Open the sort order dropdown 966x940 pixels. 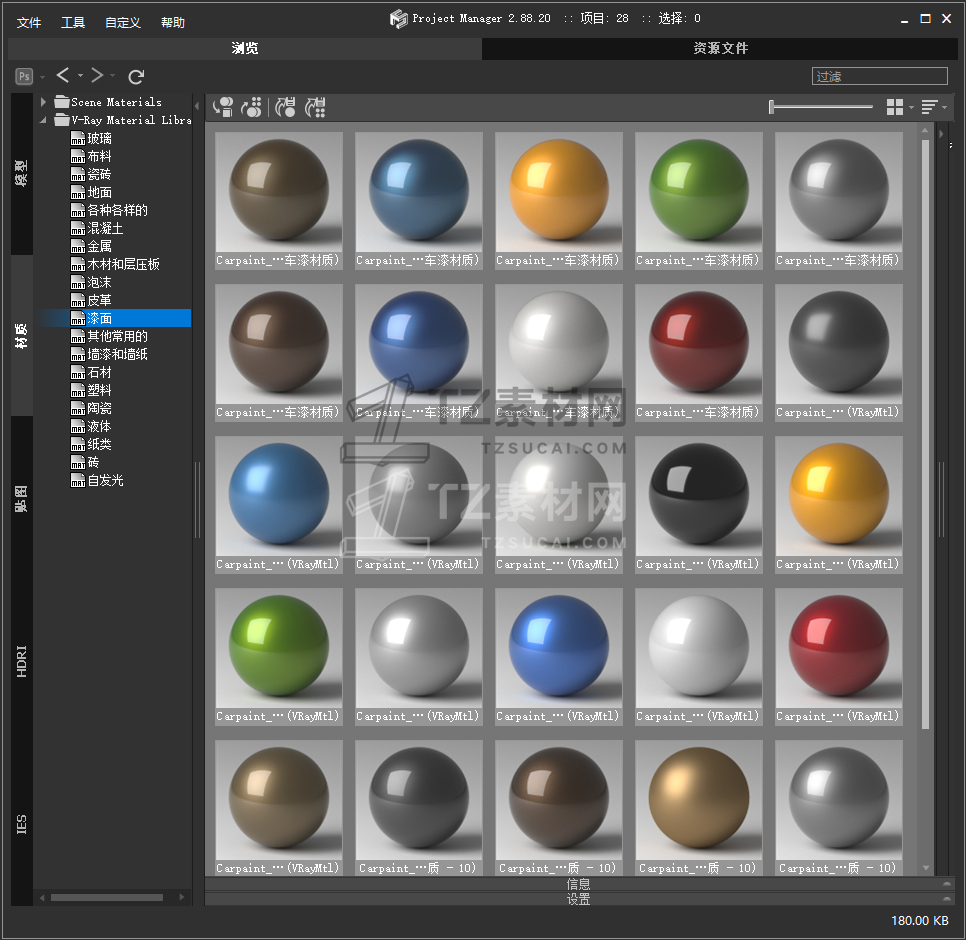click(934, 107)
